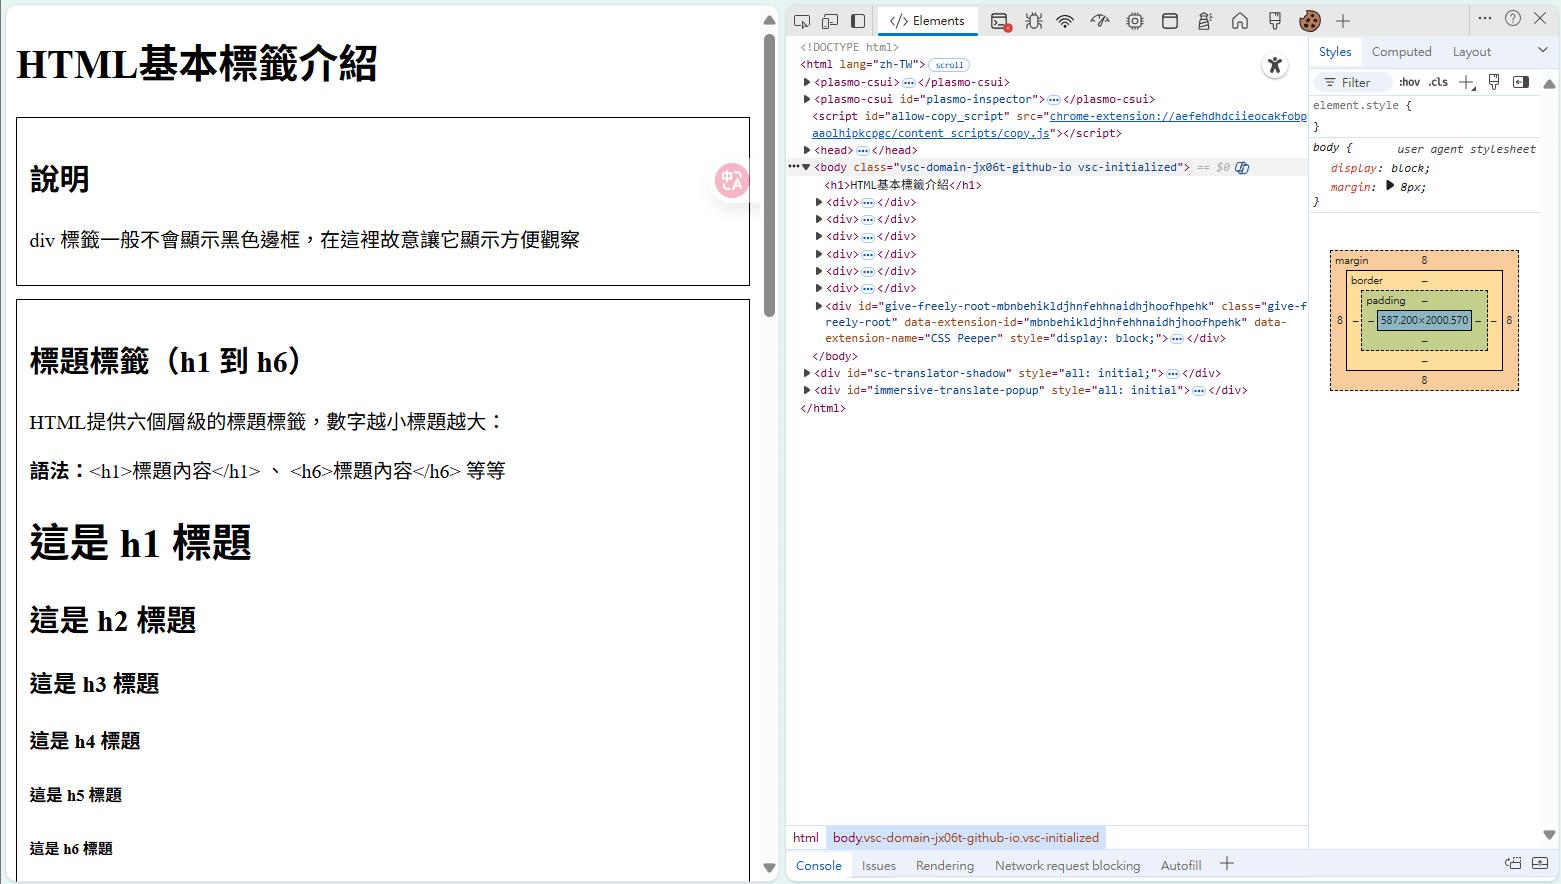The height and width of the screenshot is (884, 1561).
Task: Open the Application tool window icon
Action: (1170, 21)
